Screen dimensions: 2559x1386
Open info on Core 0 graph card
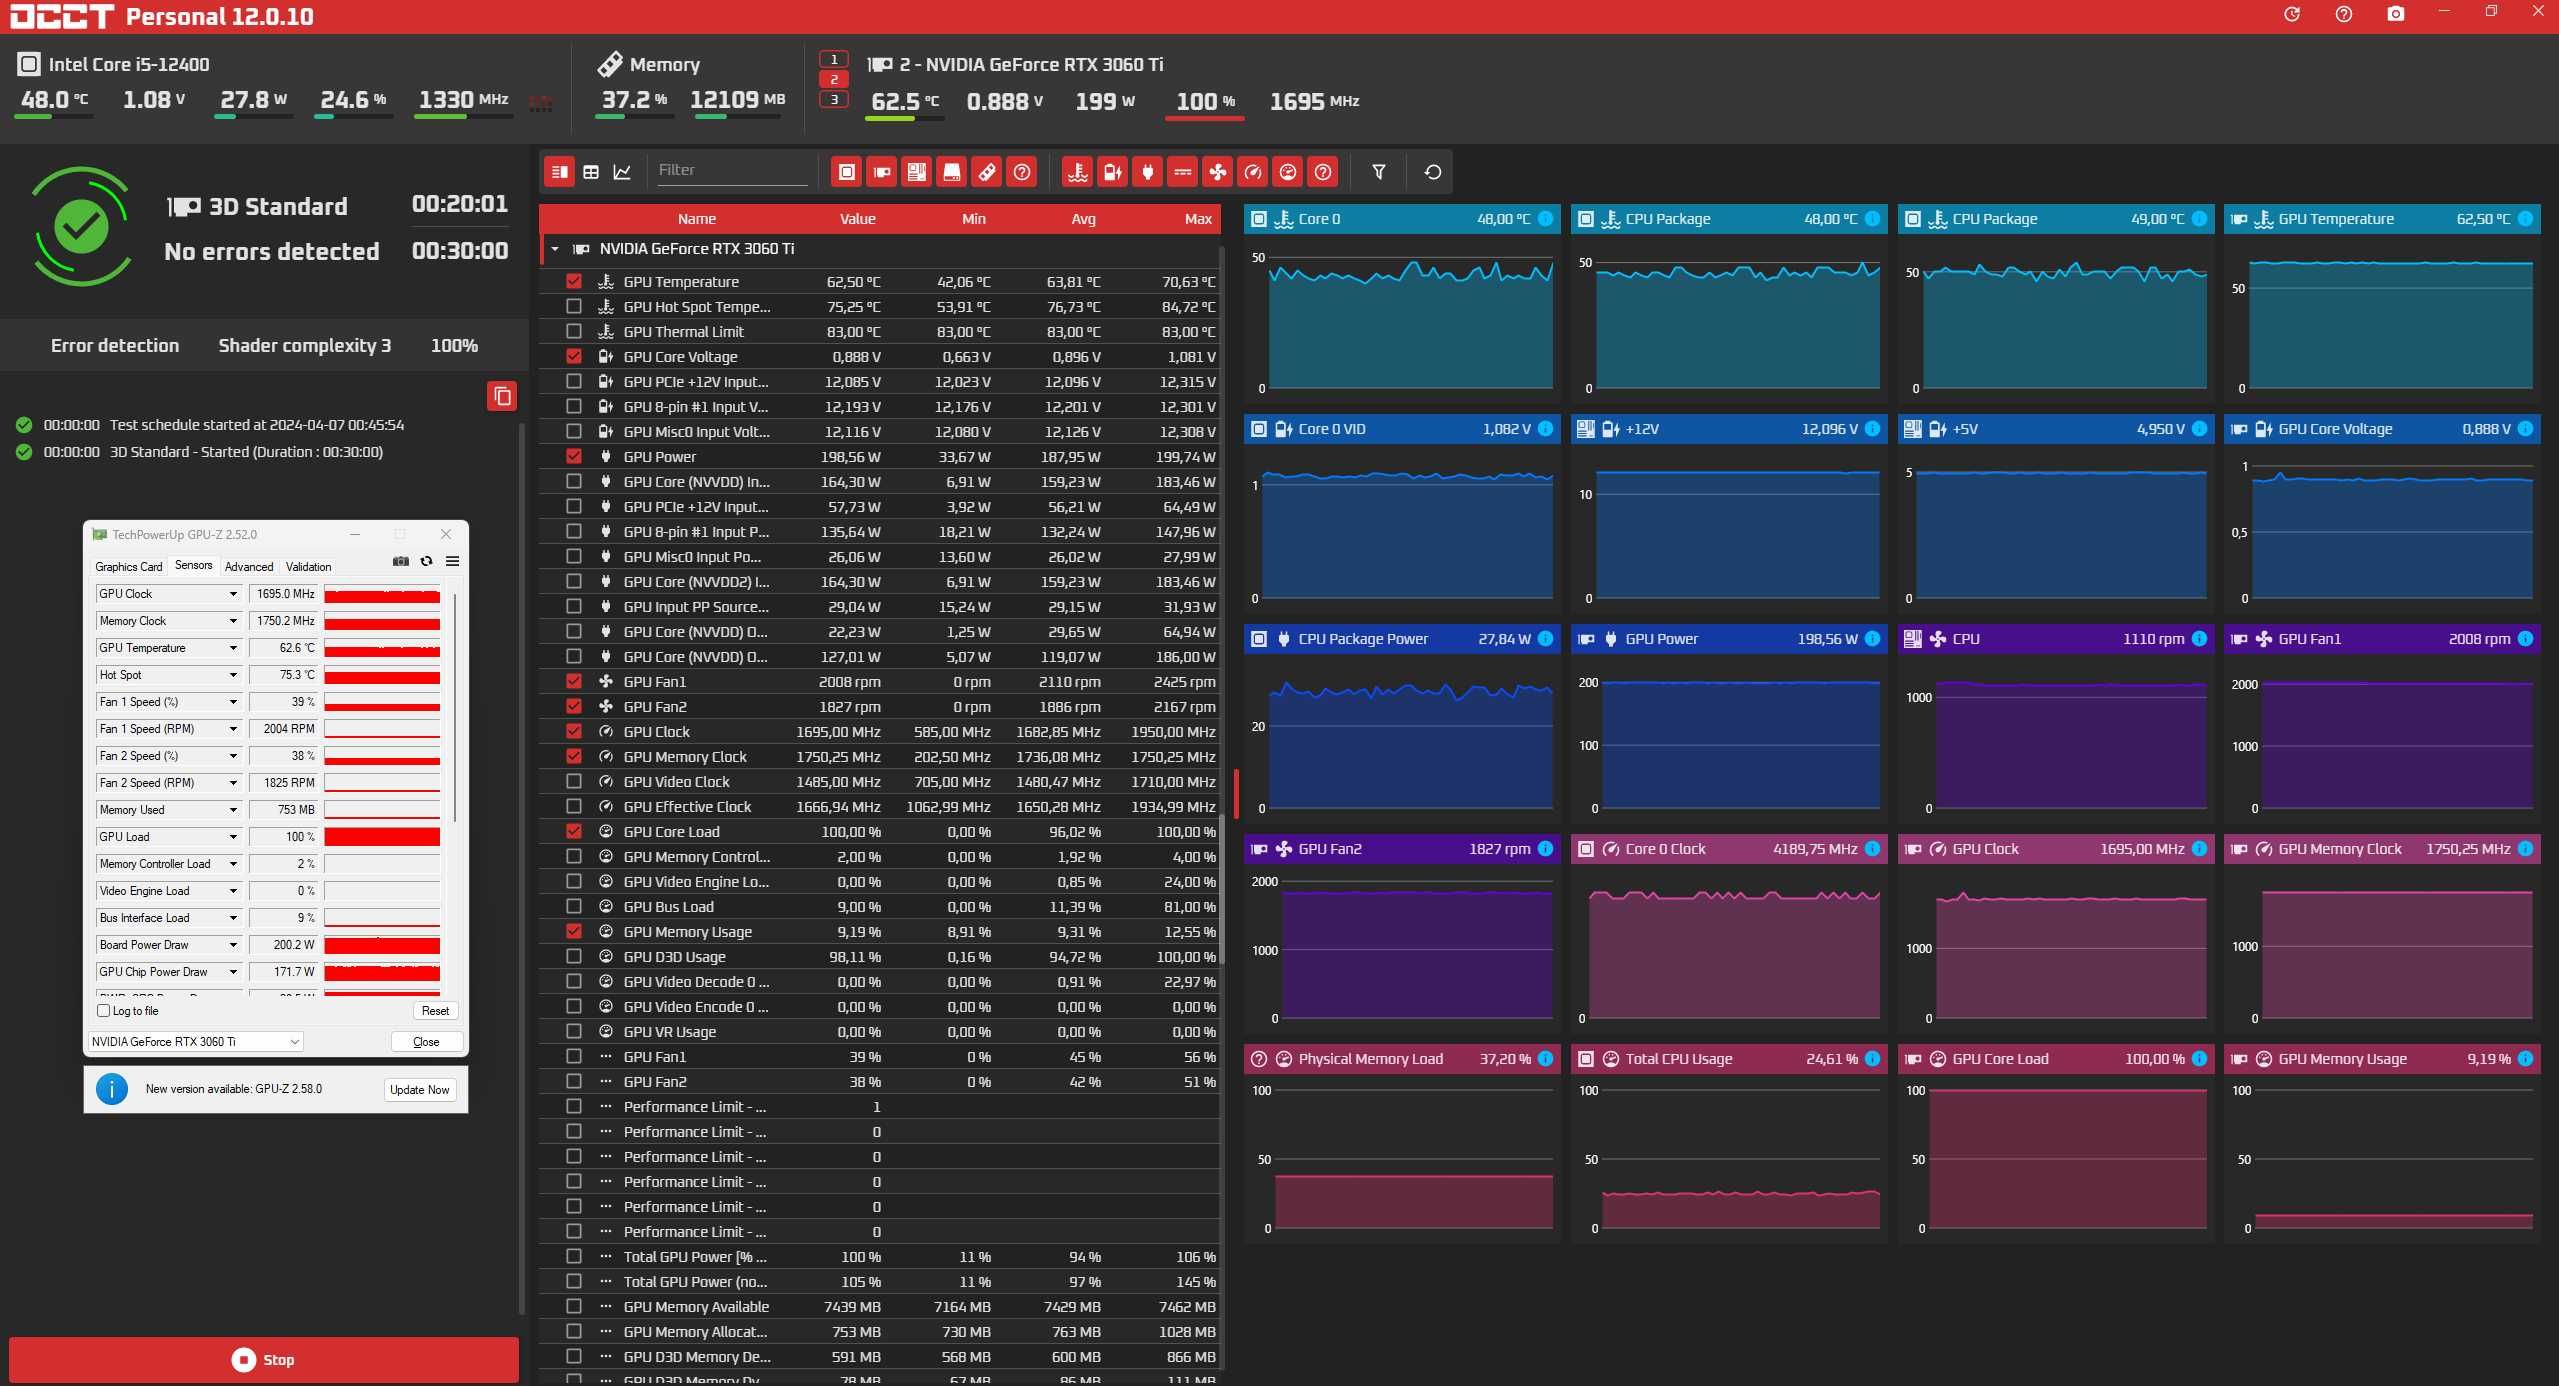(1545, 219)
